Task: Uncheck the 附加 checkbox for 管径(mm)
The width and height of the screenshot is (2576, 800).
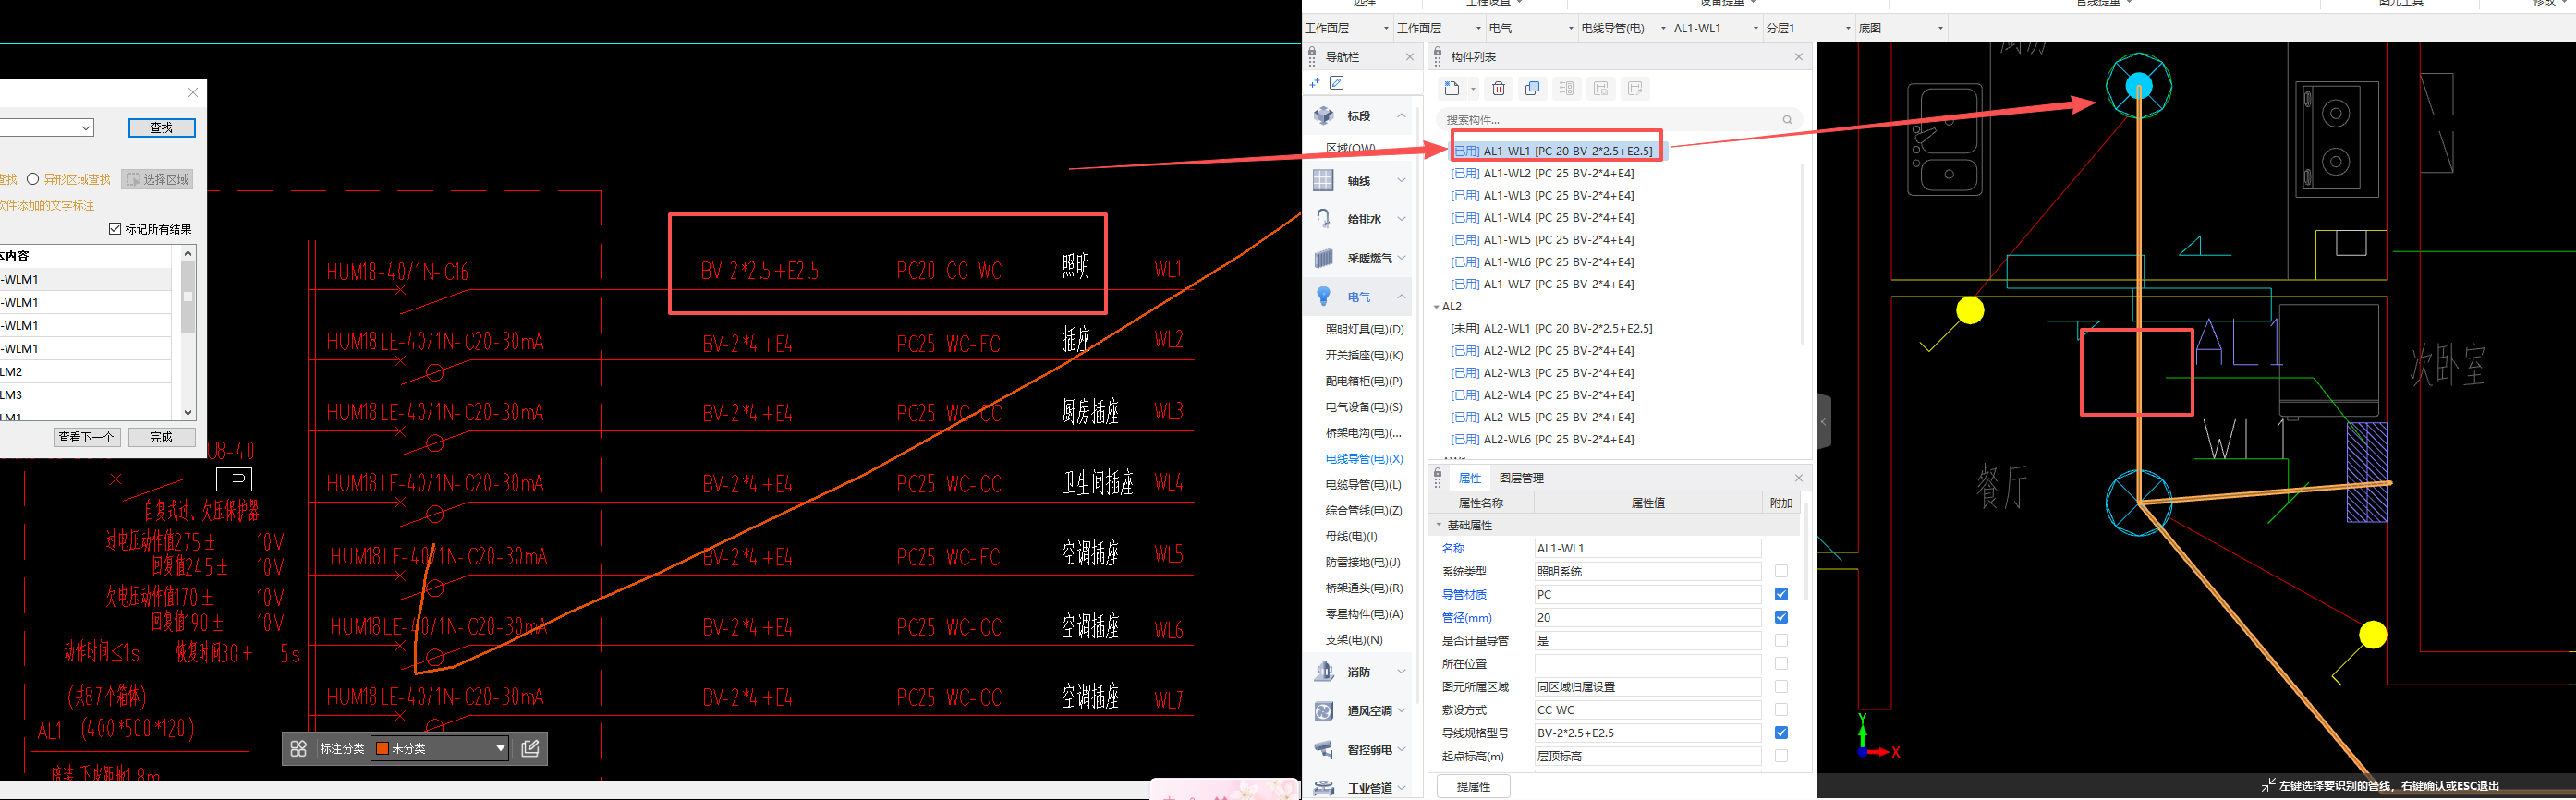Action: coord(1781,617)
